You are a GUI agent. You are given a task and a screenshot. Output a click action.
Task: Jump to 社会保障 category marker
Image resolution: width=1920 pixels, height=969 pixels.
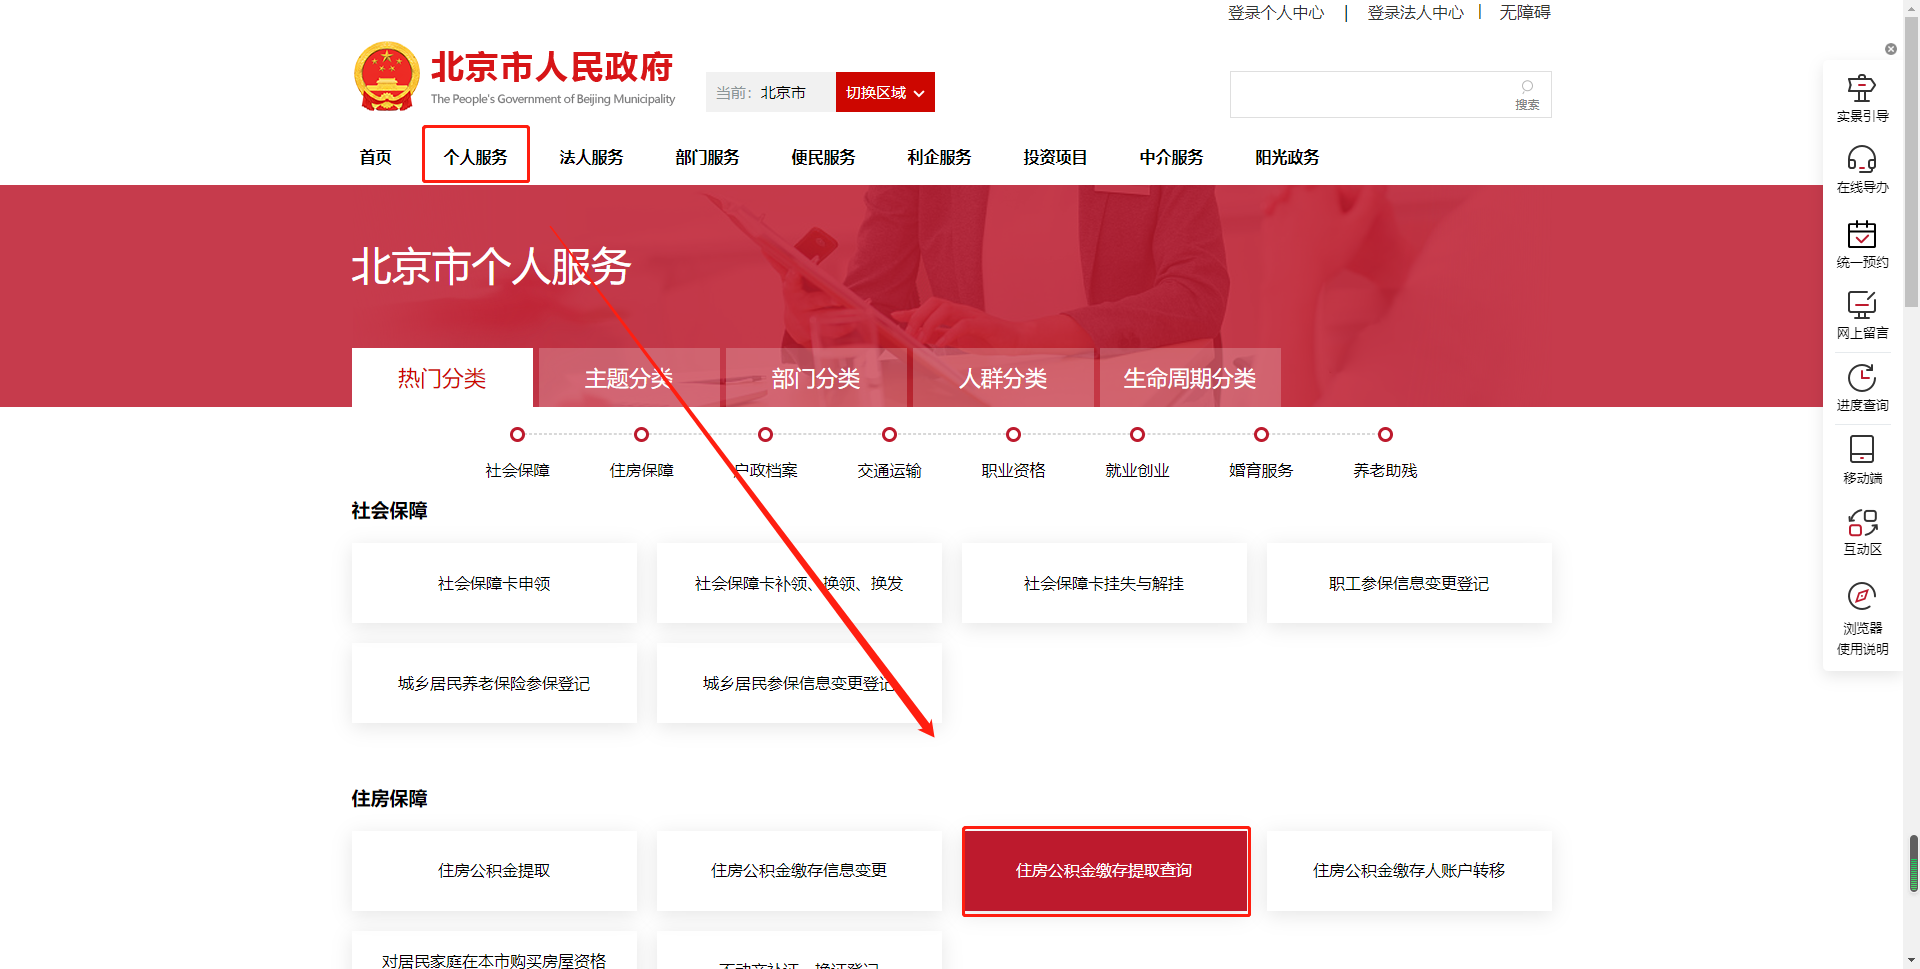click(x=517, y=434)
